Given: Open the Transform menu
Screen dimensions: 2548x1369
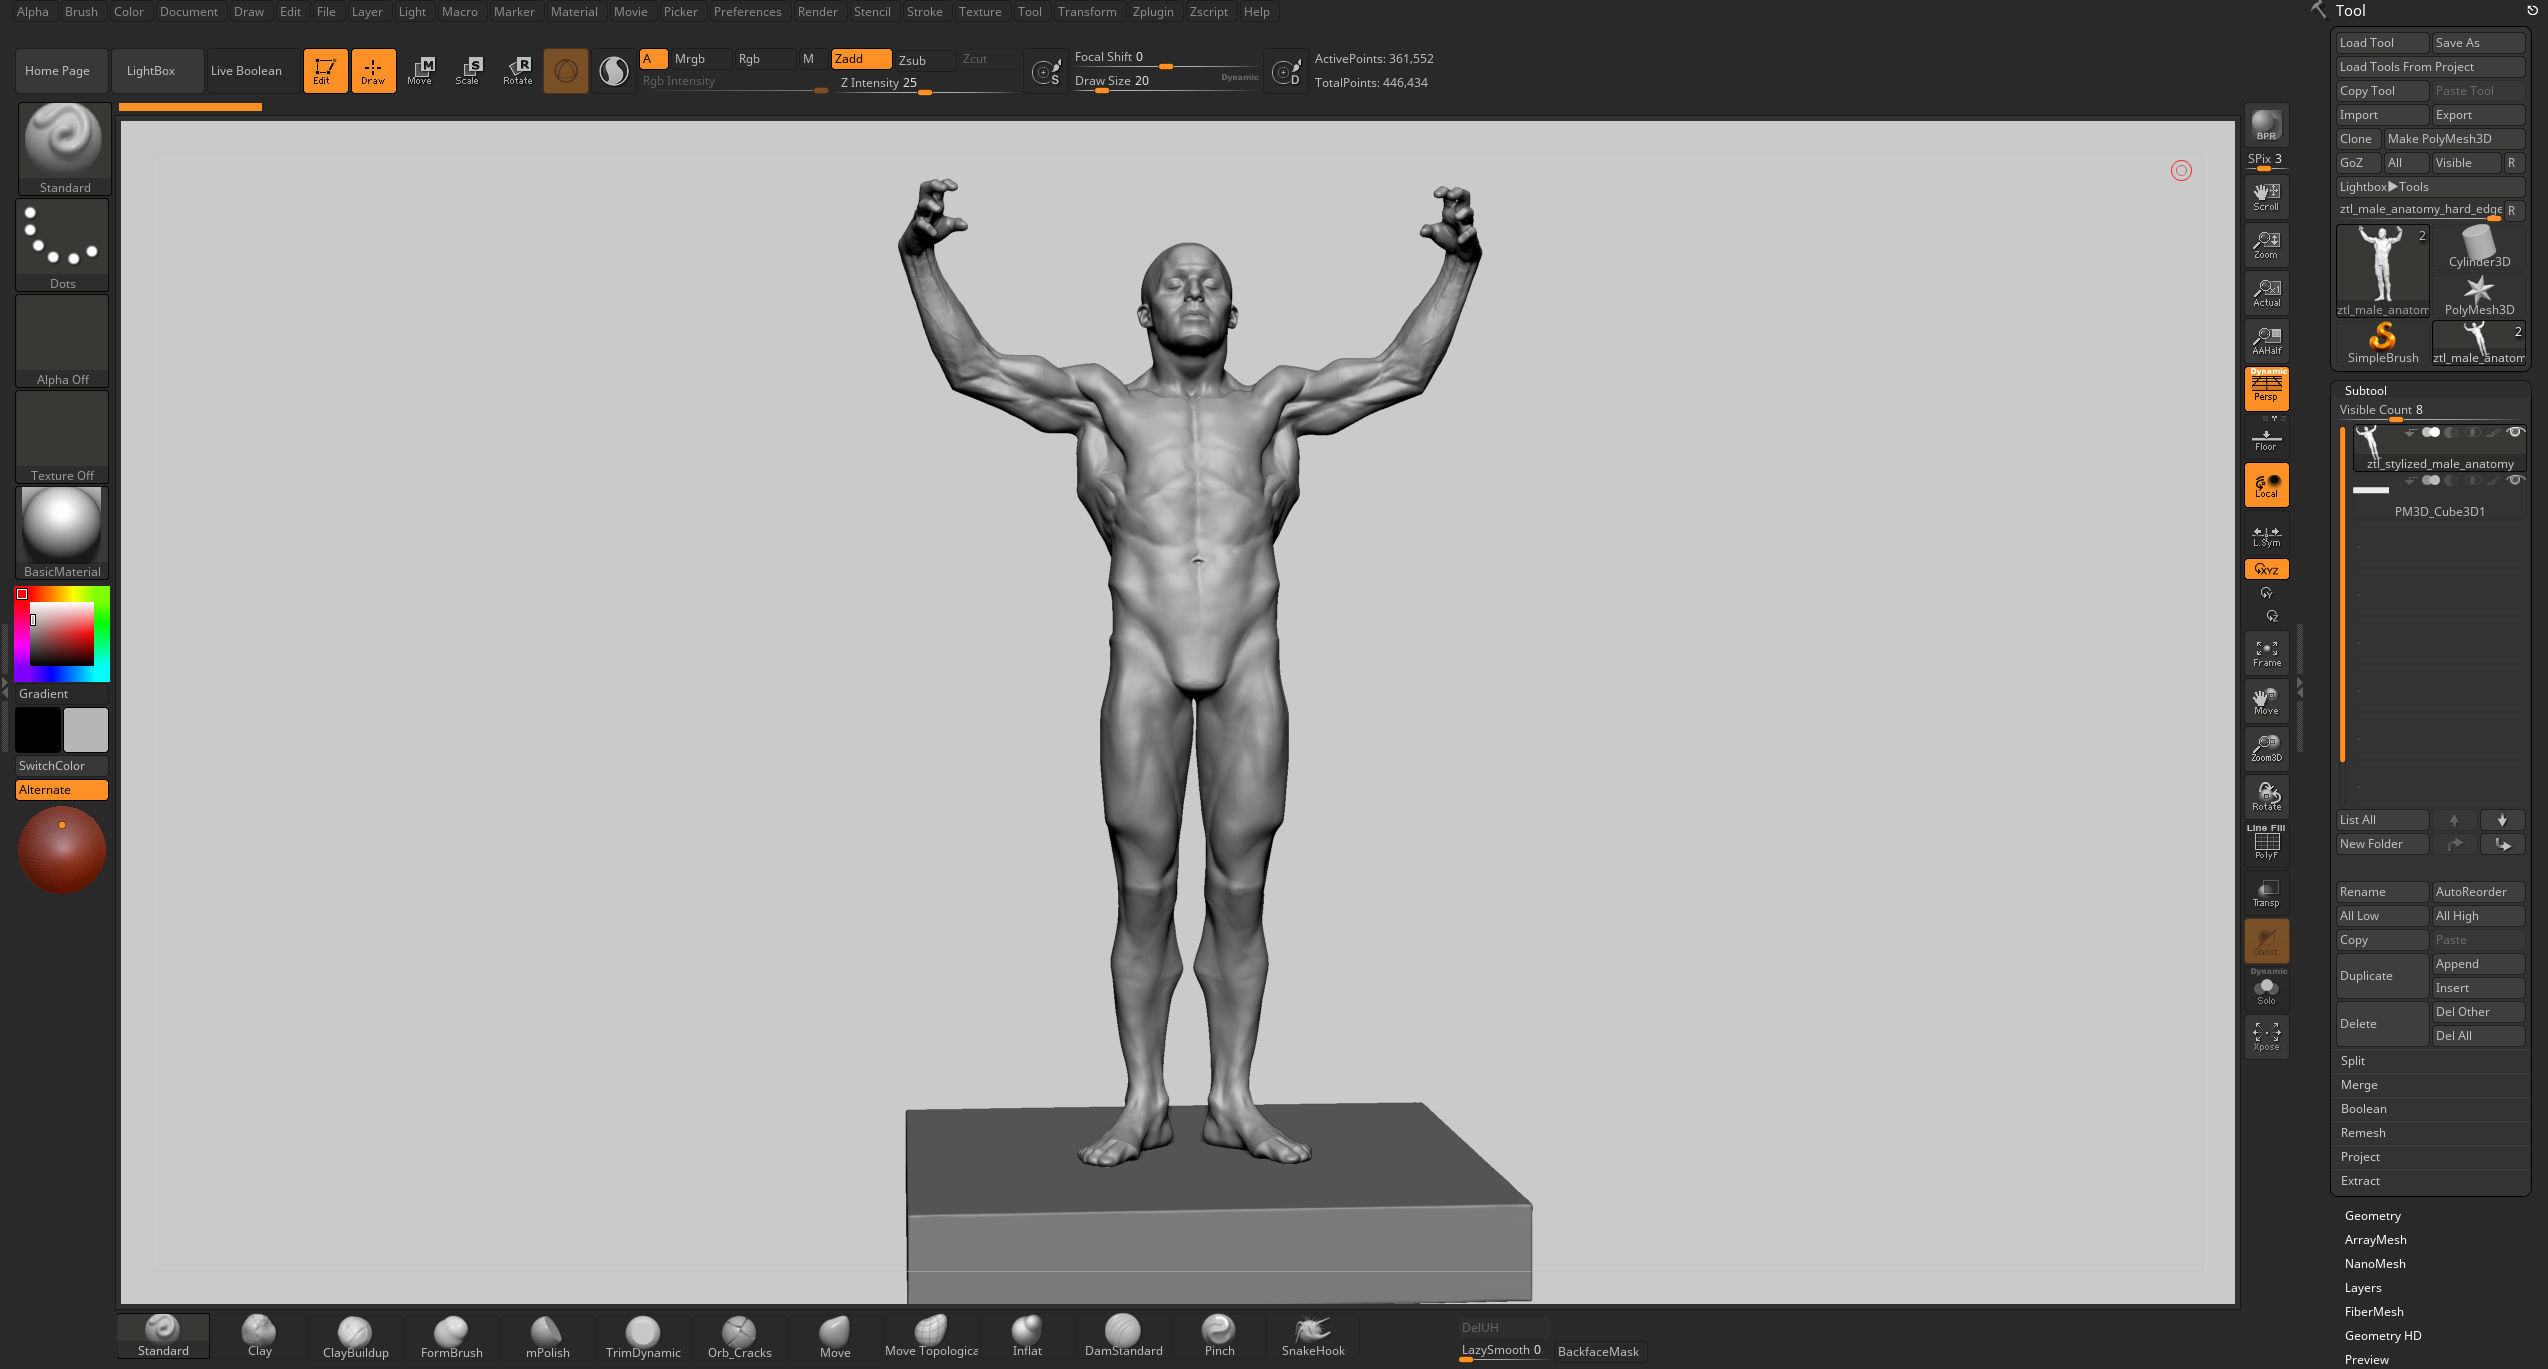Looking at the screenshot, I should pos(1087,12).
